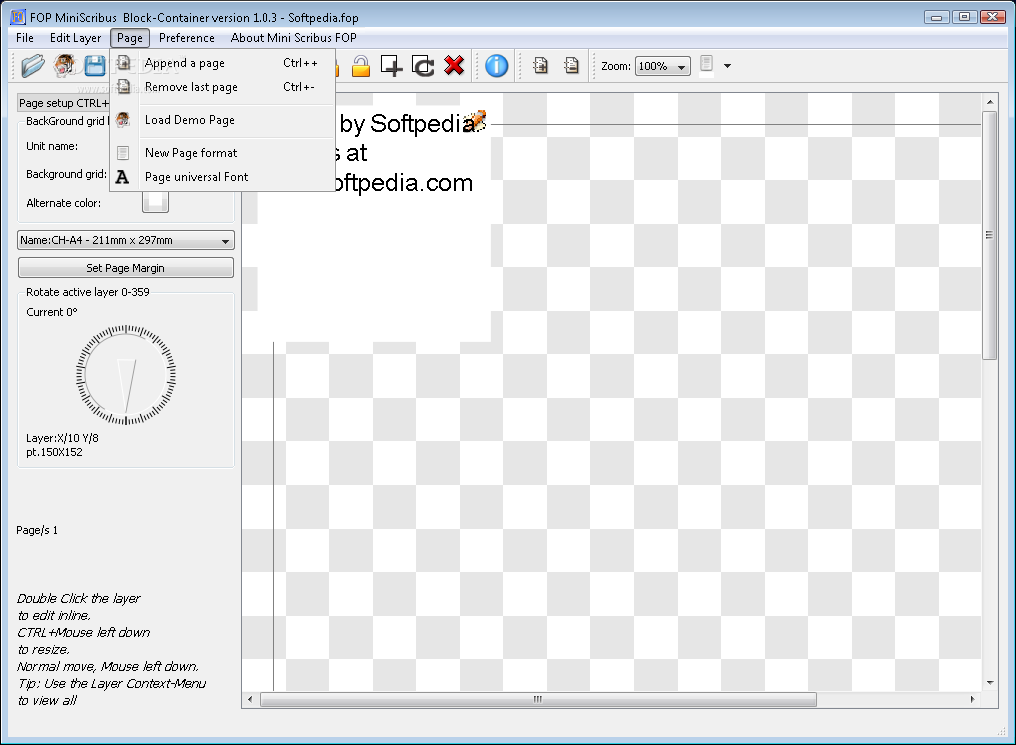This screenshot has width=1016, height=745.
Task: Open the Zoom 100% combo box
Action: pos(662,66)
